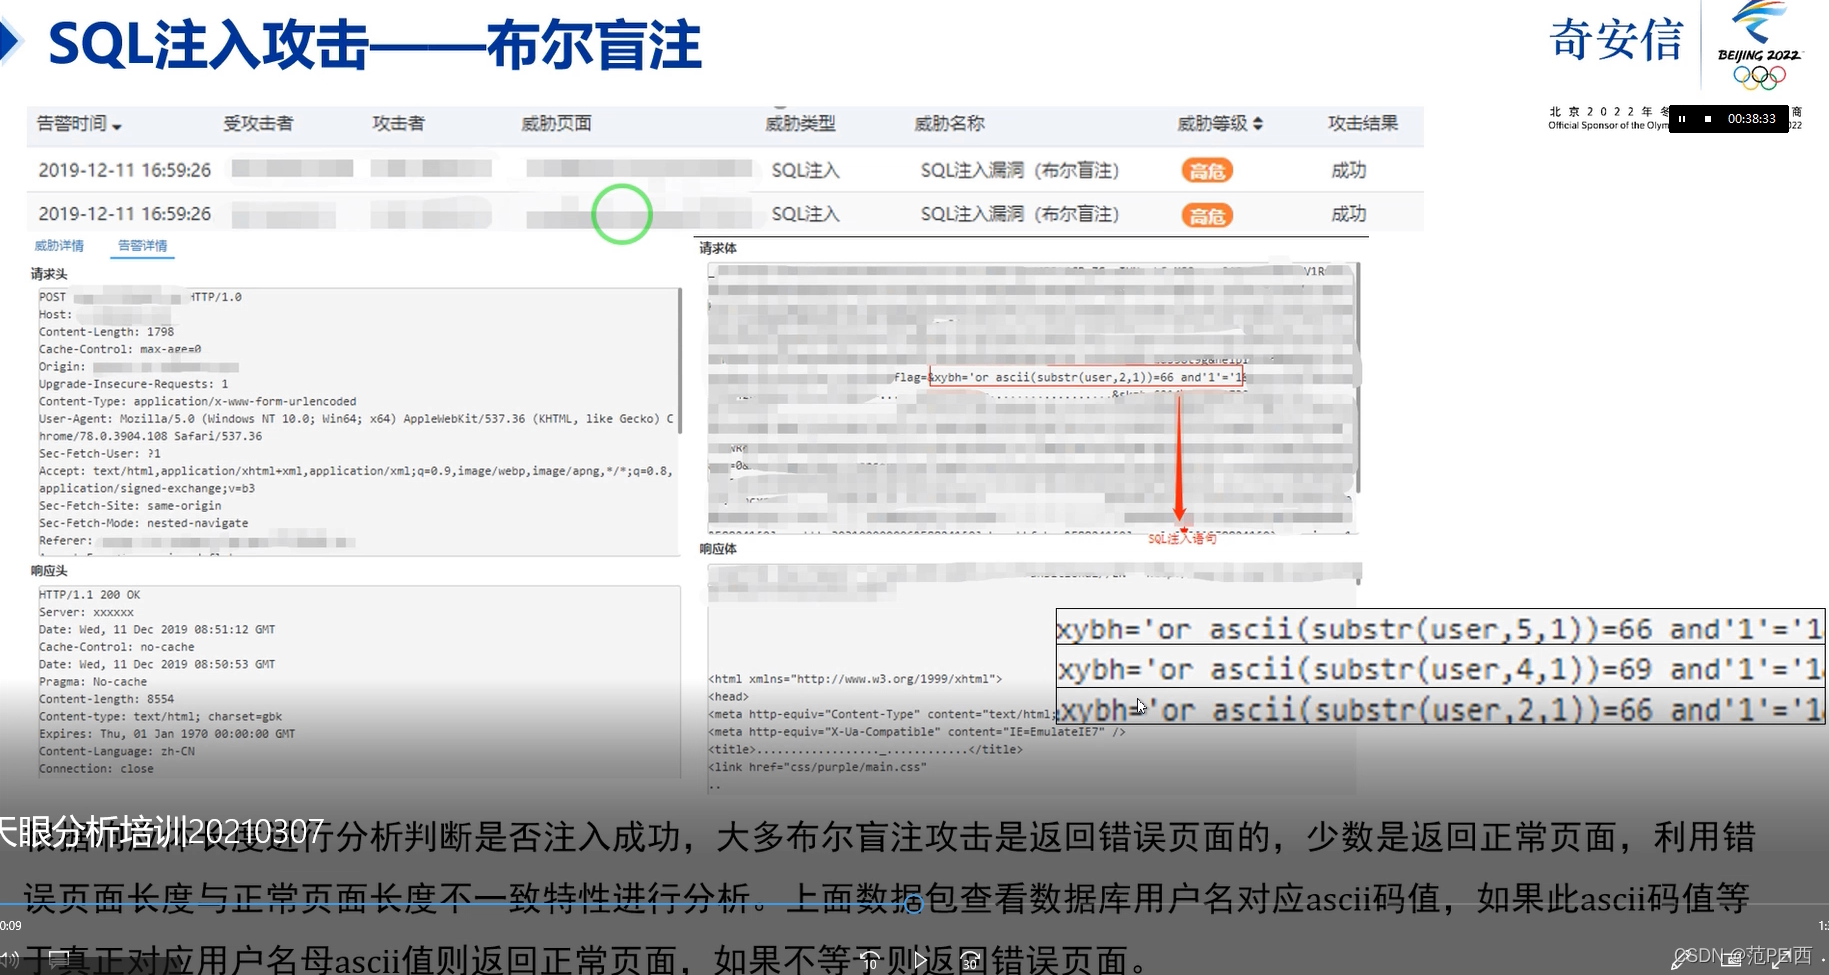Image resolution: width=1829 pixels, height=975 pixels.
Task: Click the link href="css/purple/main.css" line
Action: (817, 767)
